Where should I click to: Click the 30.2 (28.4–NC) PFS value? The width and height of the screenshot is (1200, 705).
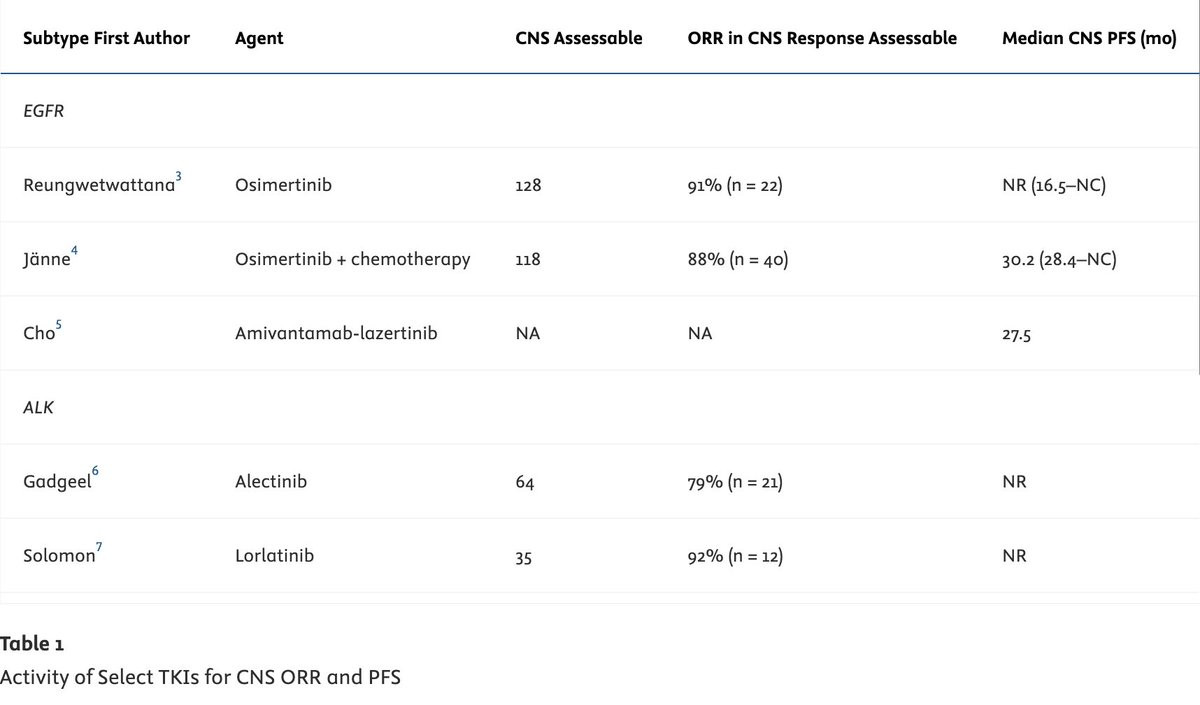coord(1059,259)
